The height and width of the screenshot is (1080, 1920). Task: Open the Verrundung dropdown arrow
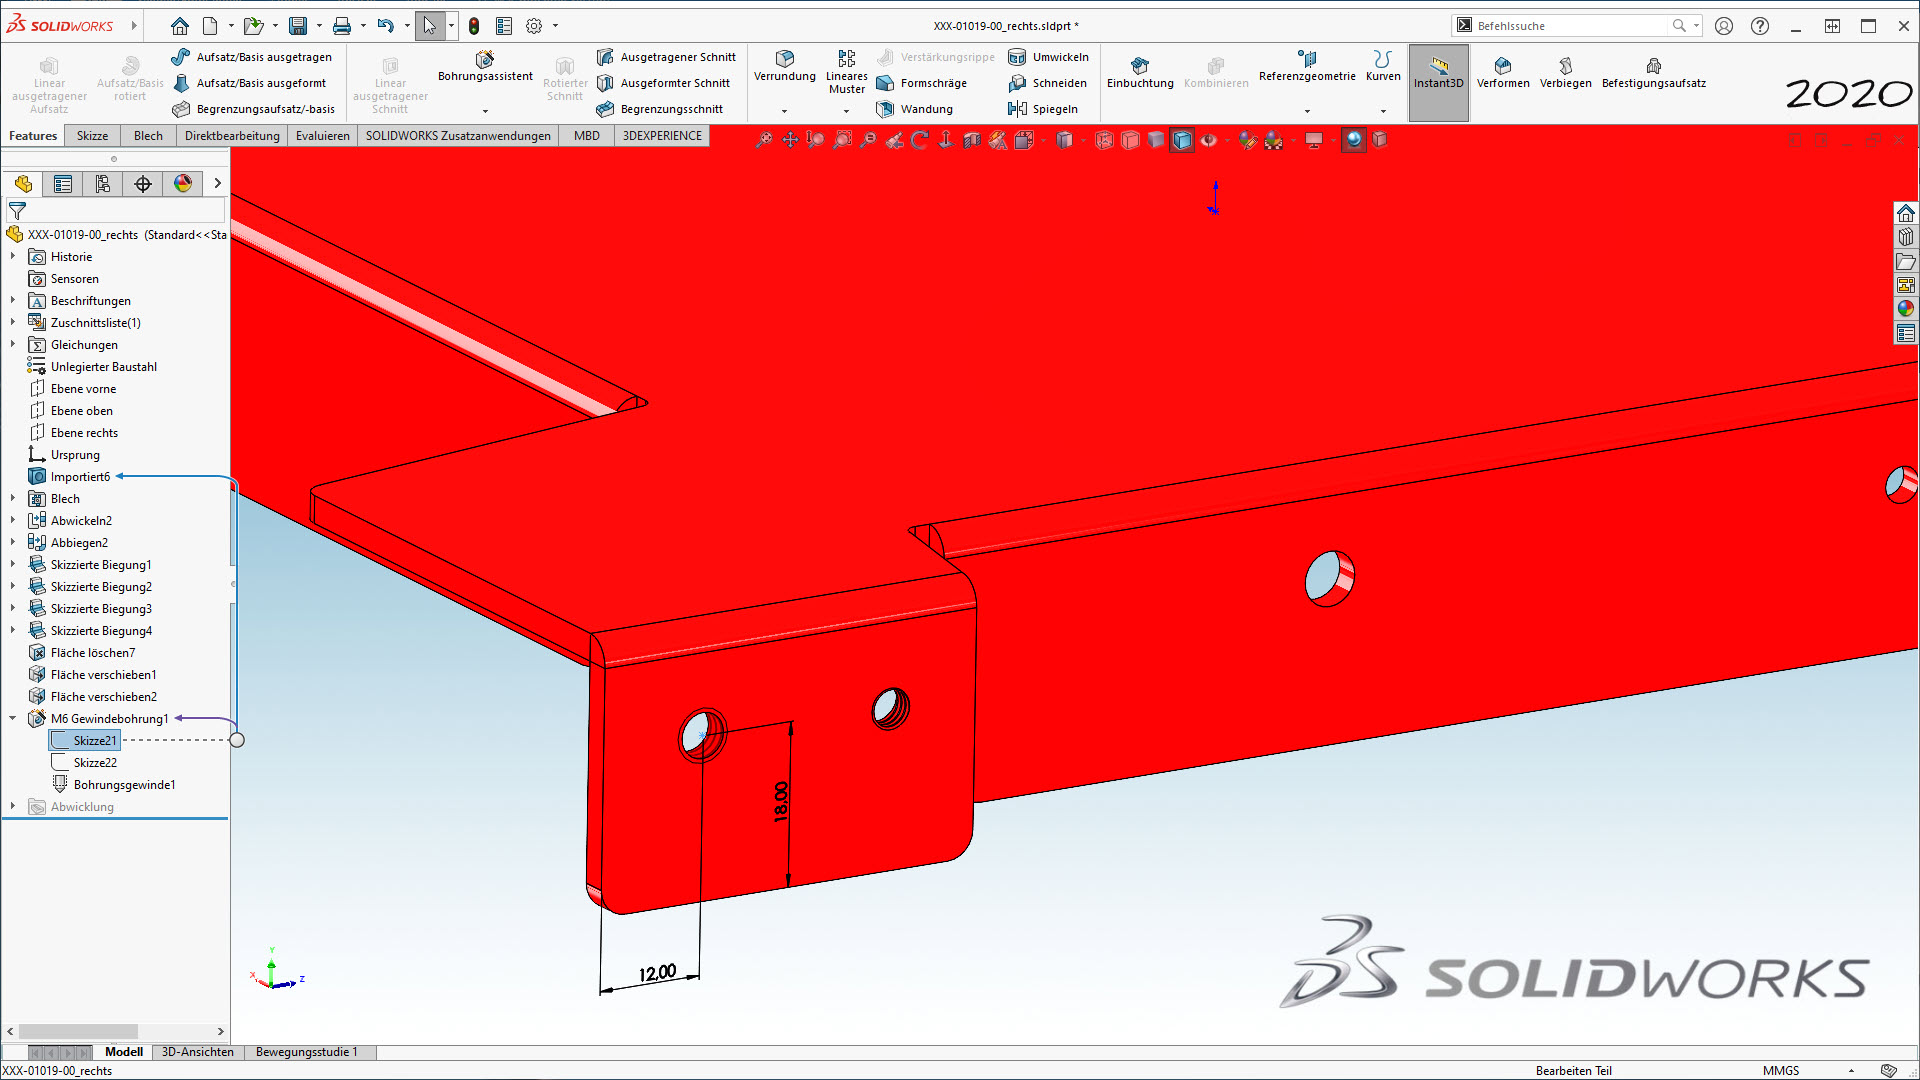pyautogui.click(x=785, y=111)
